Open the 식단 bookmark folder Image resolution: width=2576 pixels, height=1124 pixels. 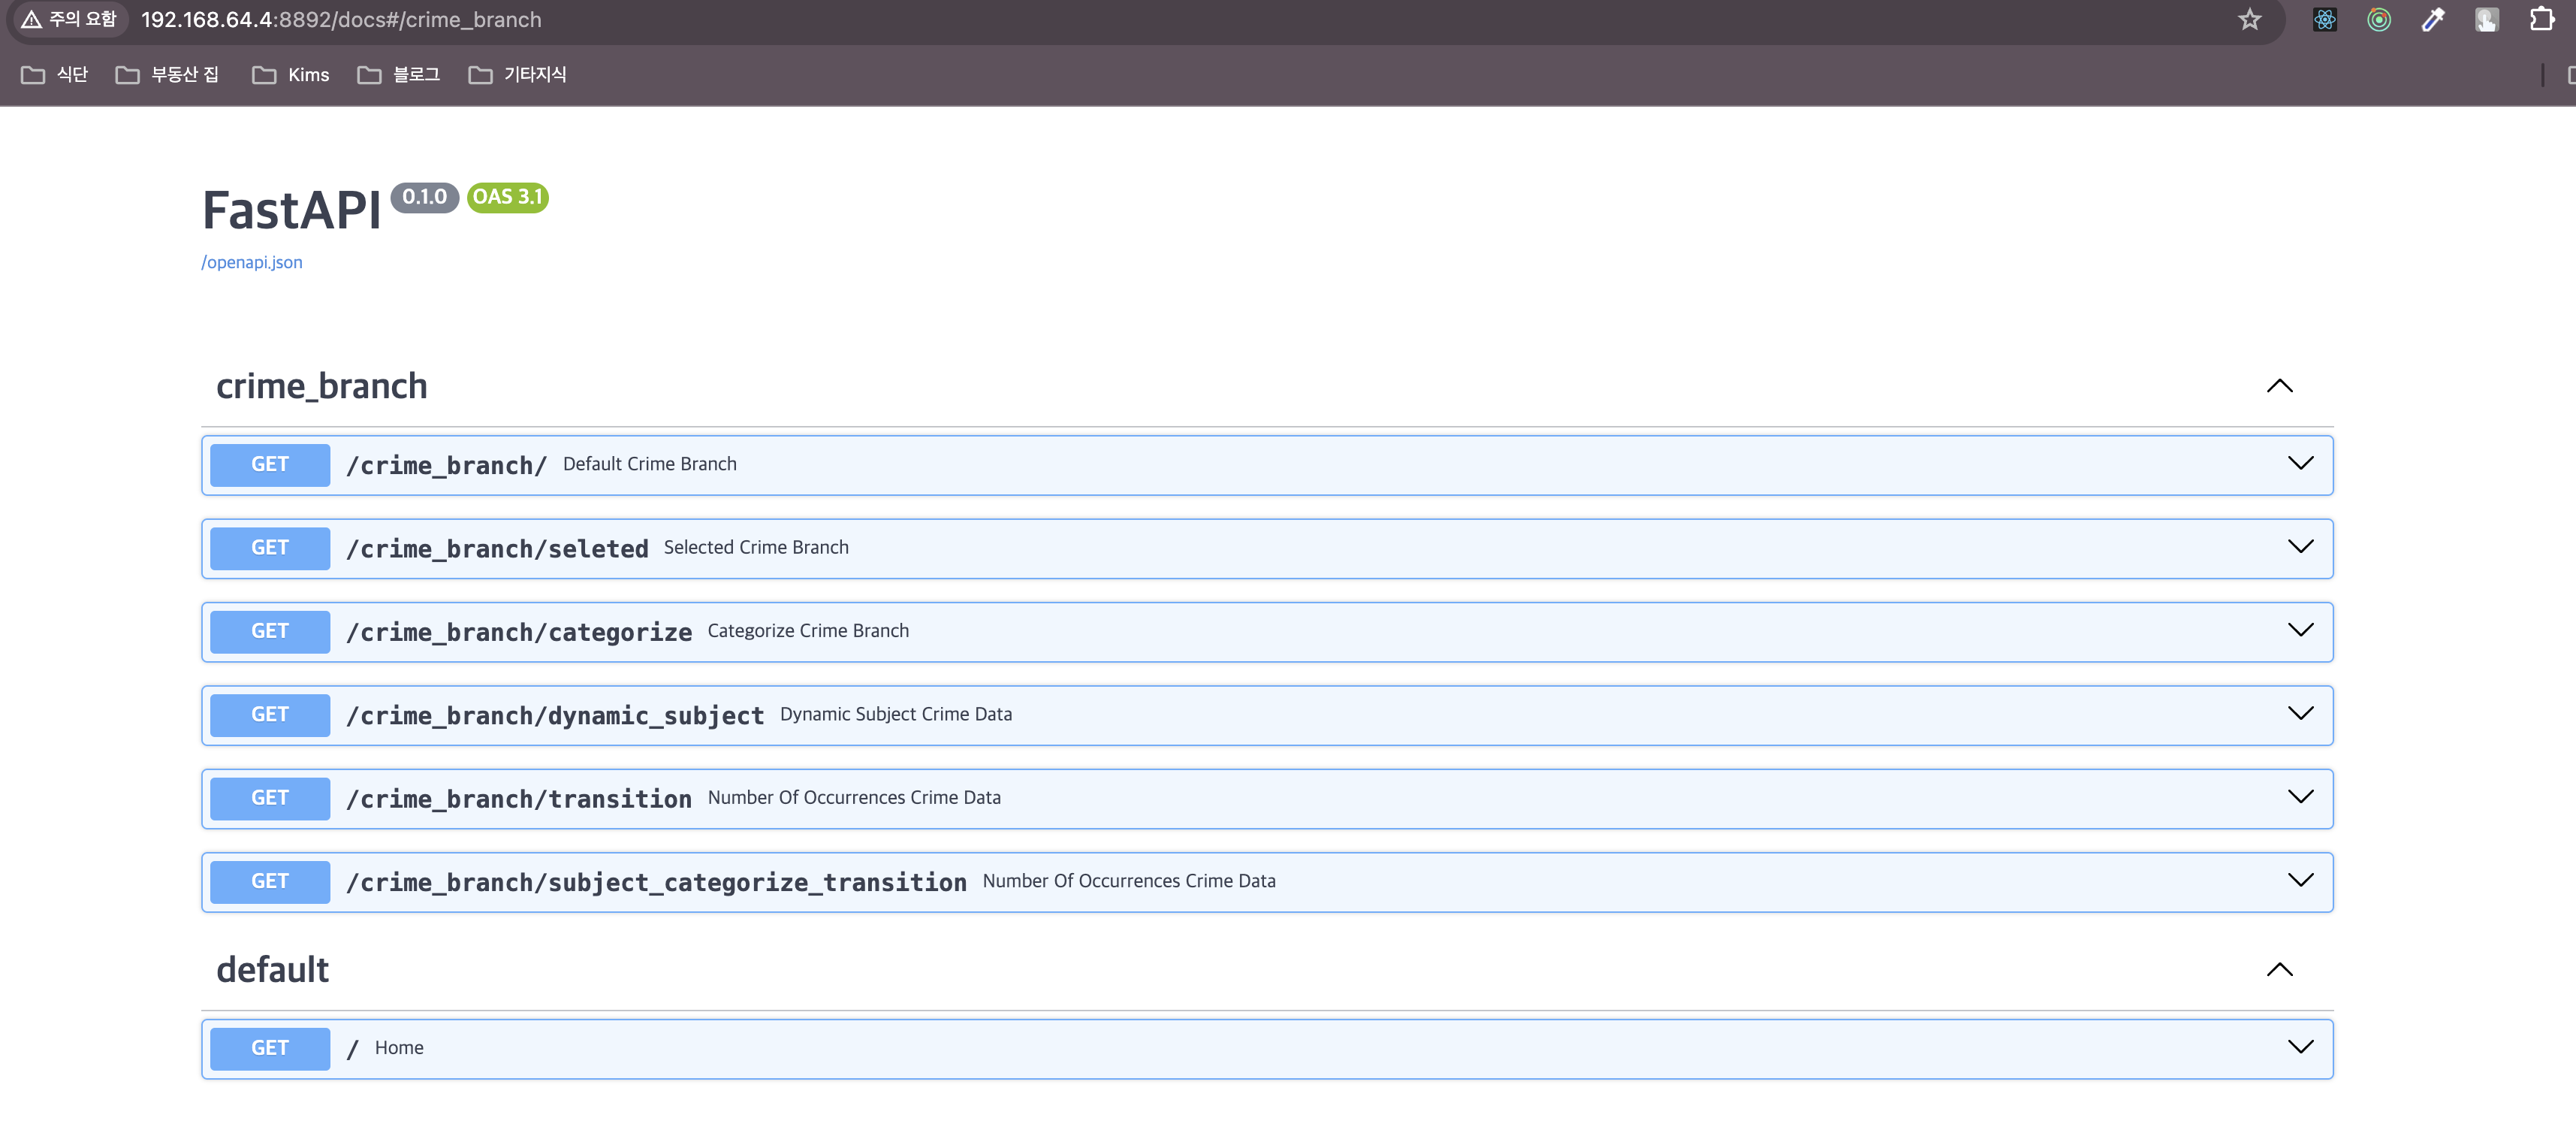pos(55,75)
